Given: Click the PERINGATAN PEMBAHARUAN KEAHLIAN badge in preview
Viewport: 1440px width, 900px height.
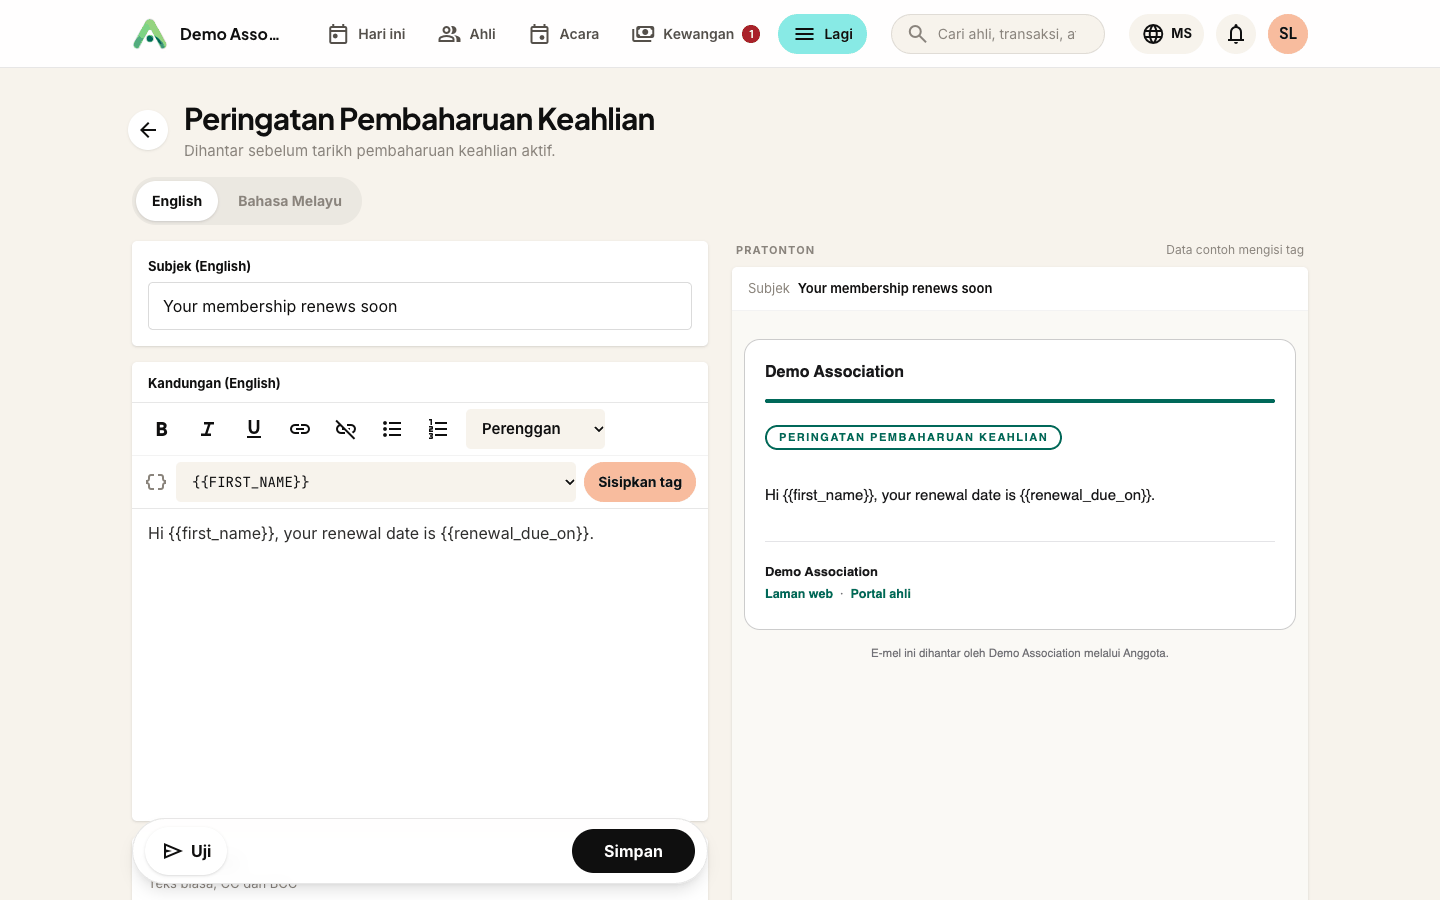Looking at the screenshot, I should click(913, 437).
